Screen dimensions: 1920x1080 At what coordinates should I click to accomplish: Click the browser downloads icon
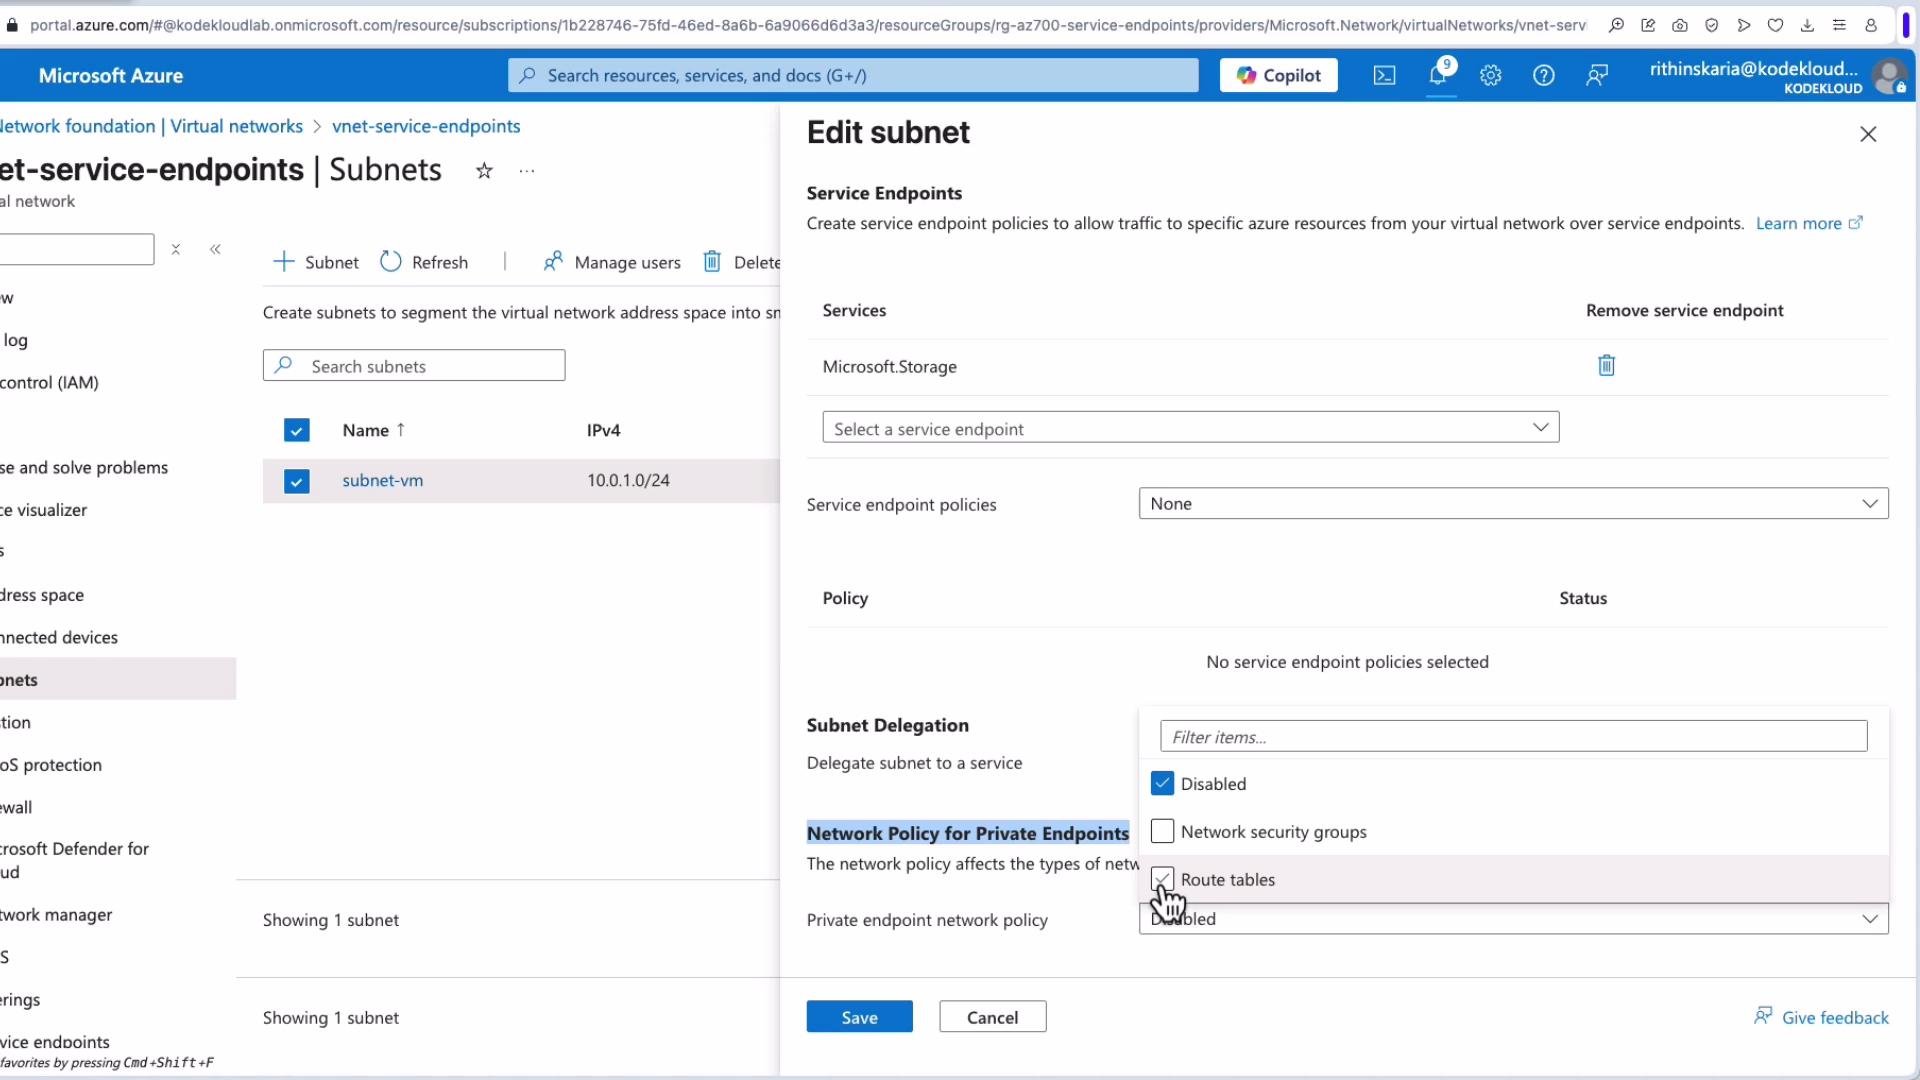(1807, 26)
